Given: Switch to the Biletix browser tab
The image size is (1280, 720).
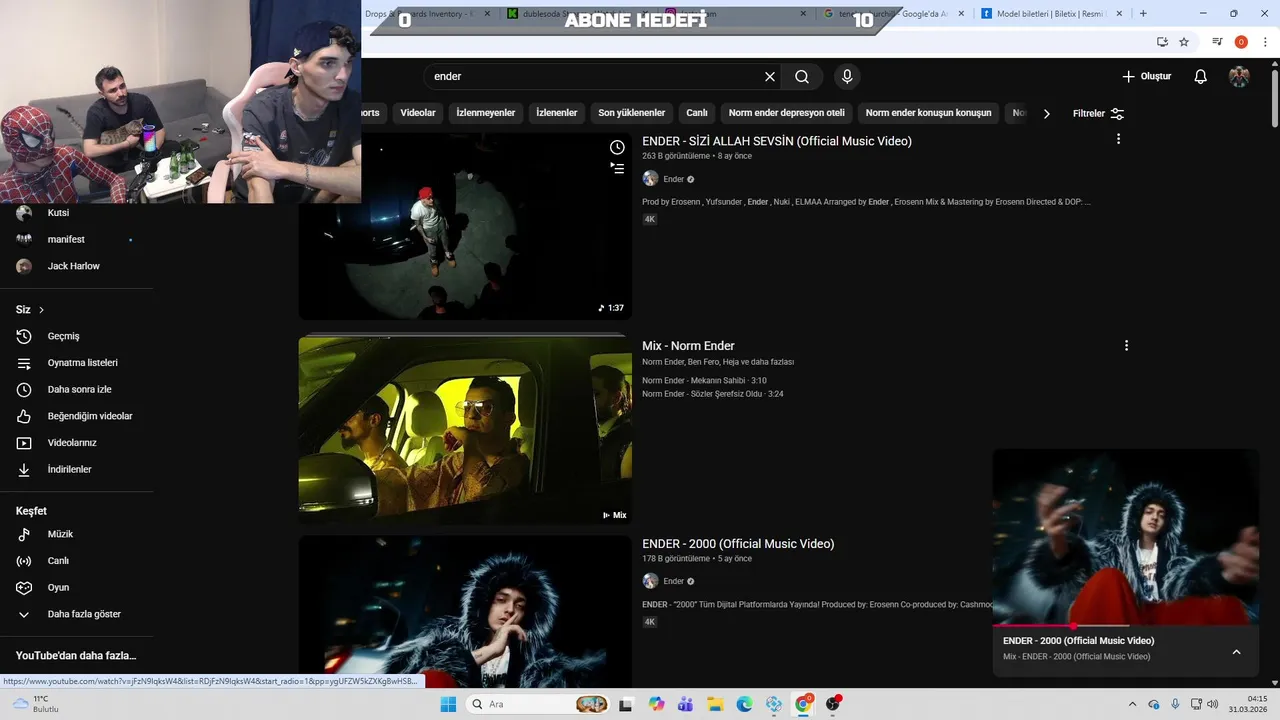Looking at the screenshot, I should [x=1050, y=14].
